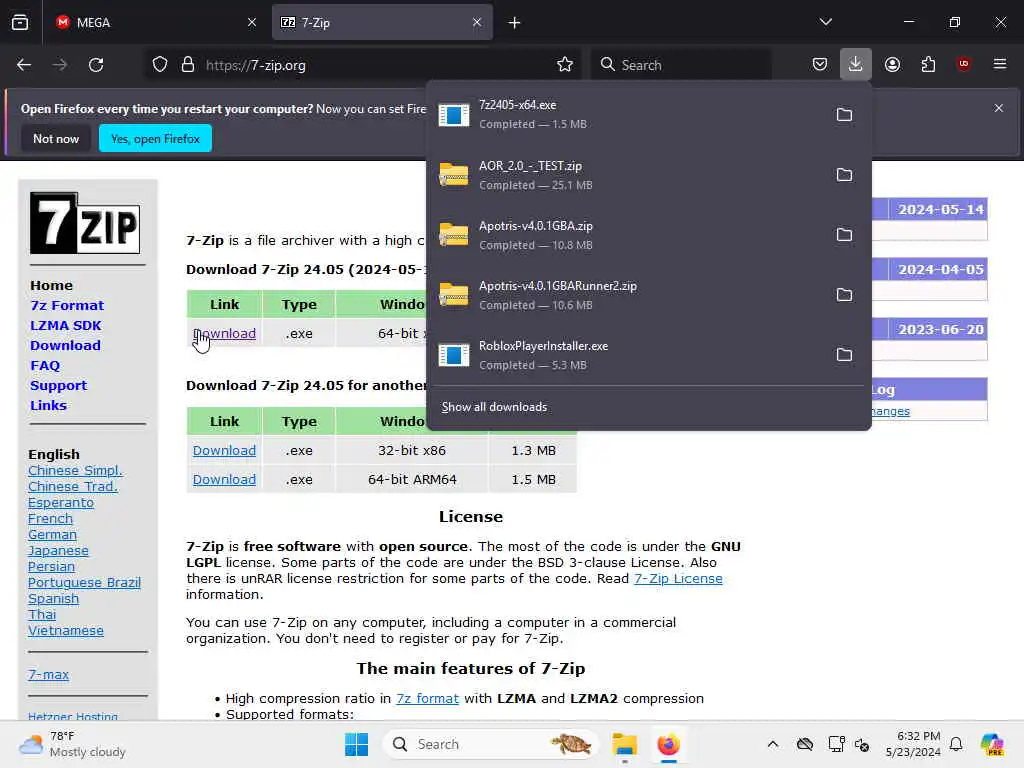Switch language to Japanese

[58, 551]
